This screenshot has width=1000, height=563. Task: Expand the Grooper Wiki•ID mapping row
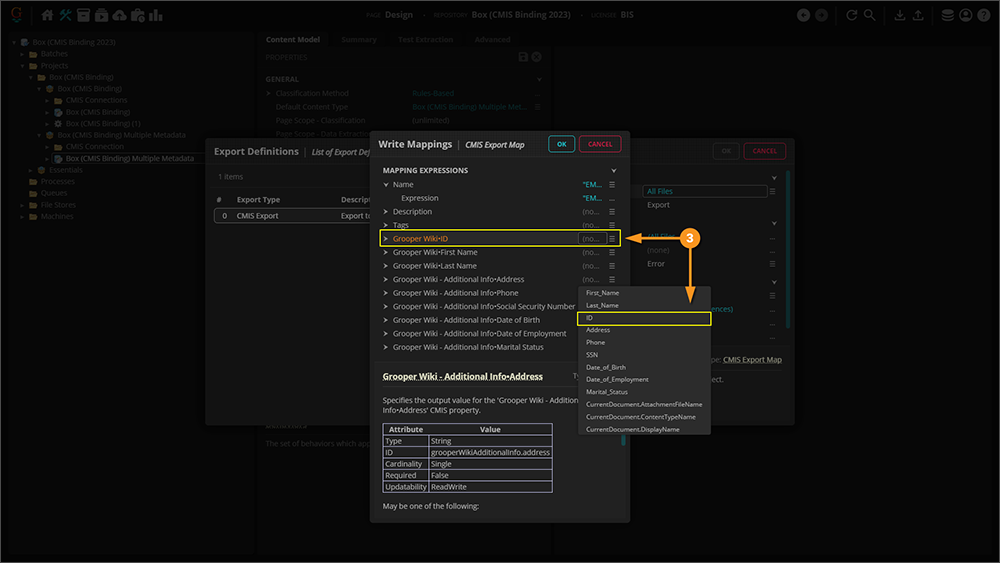[386, 239]
